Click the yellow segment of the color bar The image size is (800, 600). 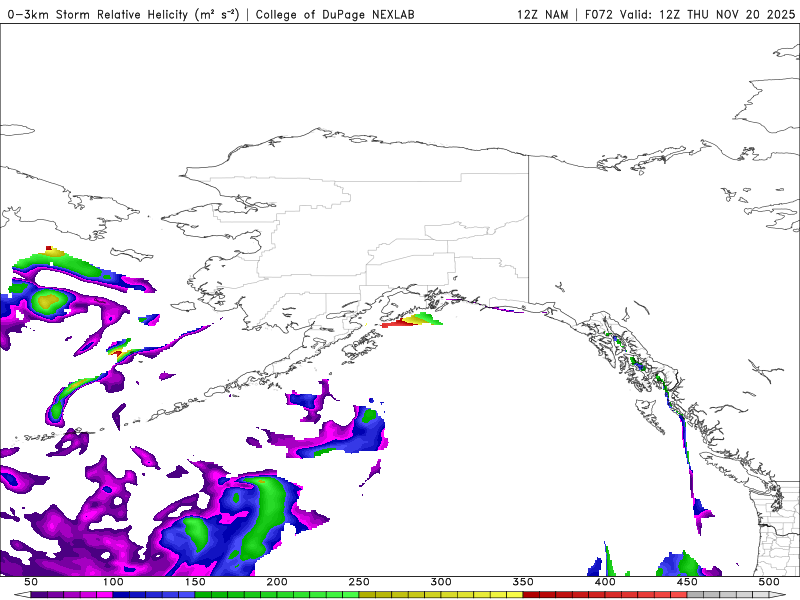pyautogui.click(x=441, y=595)
